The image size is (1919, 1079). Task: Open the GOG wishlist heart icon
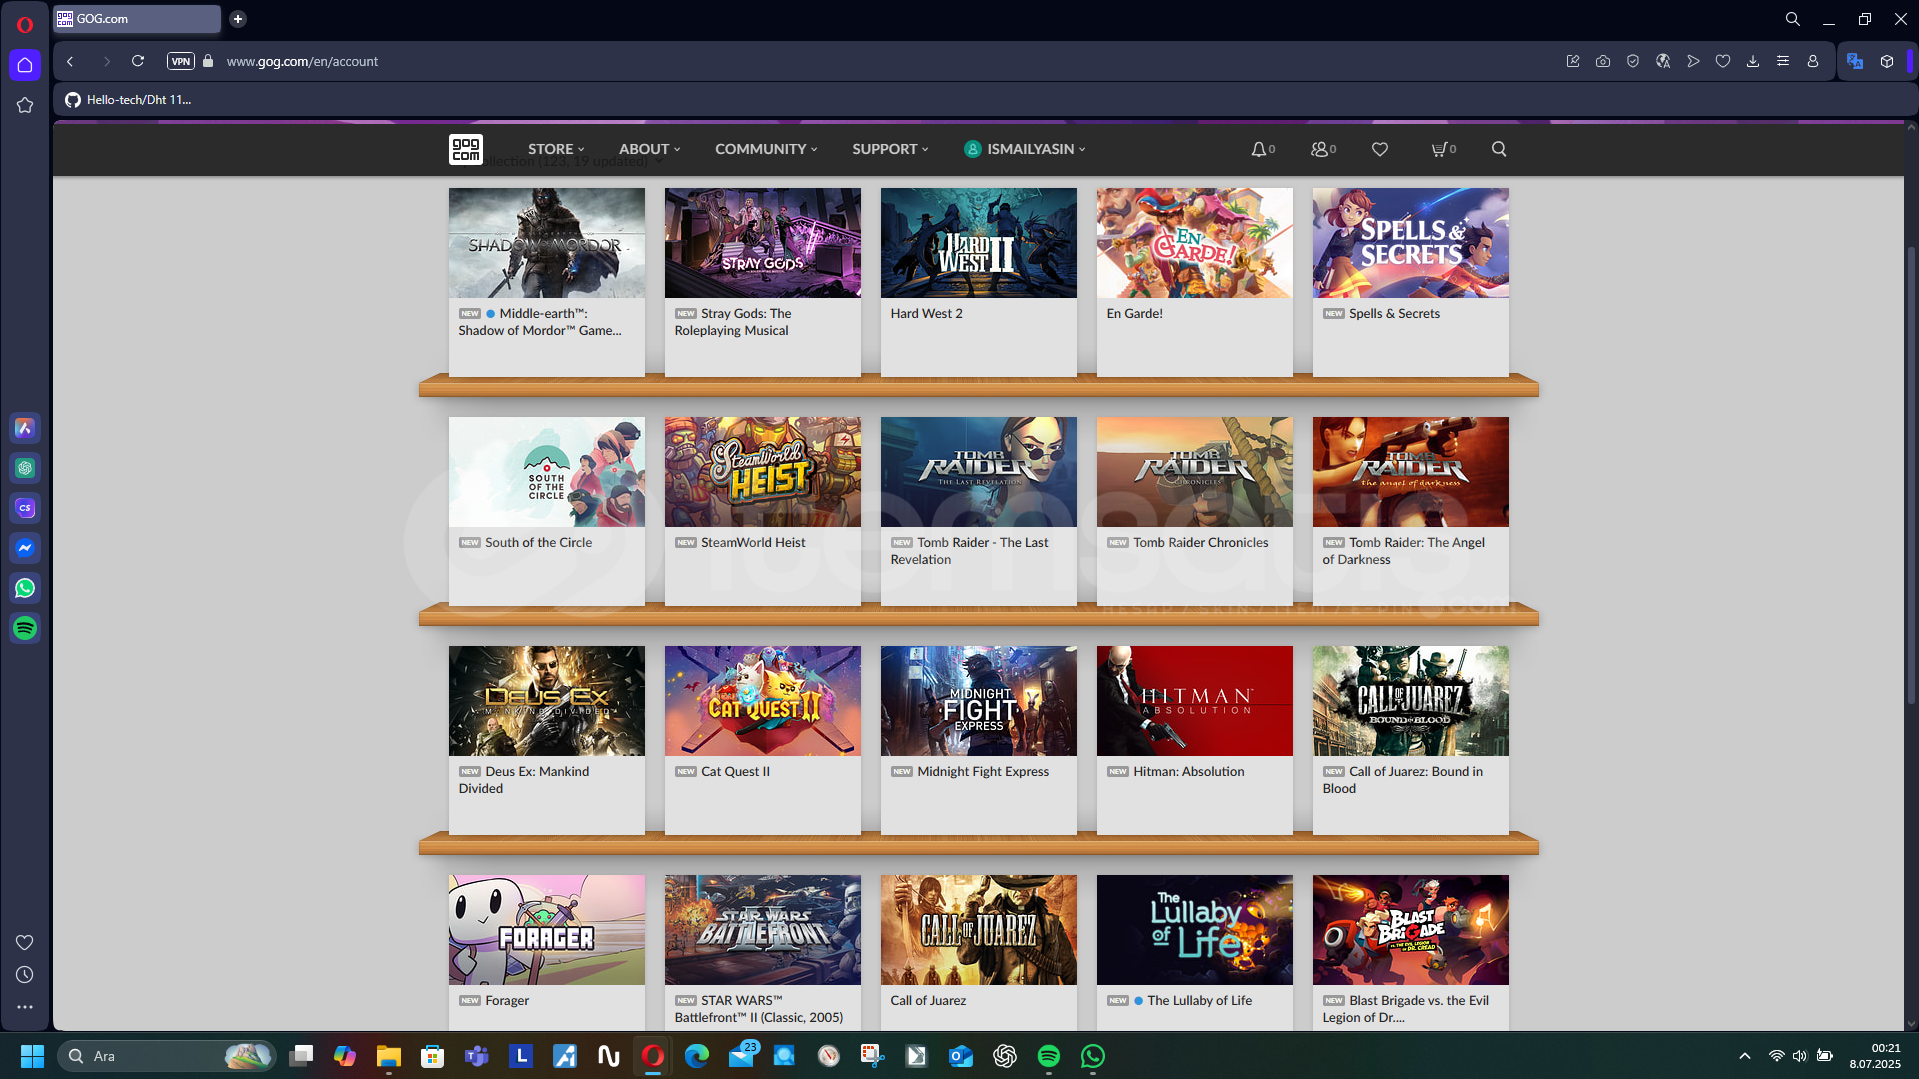pyautogui.click(x=1380, y=149)
